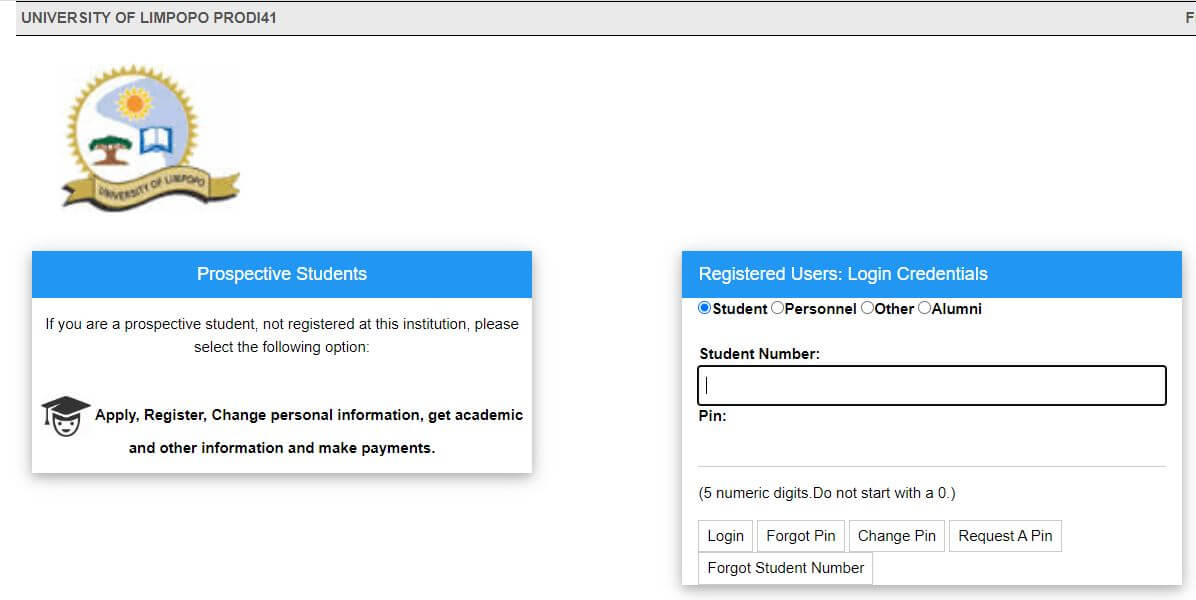Select the Other user type radio
Viewport: 1196px width, 600px height.
[867, 308]
